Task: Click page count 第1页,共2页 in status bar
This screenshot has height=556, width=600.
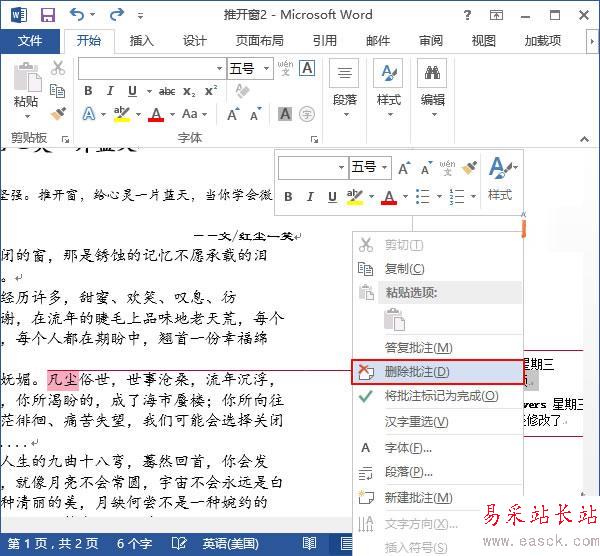Action: click(x=53, y=544)
